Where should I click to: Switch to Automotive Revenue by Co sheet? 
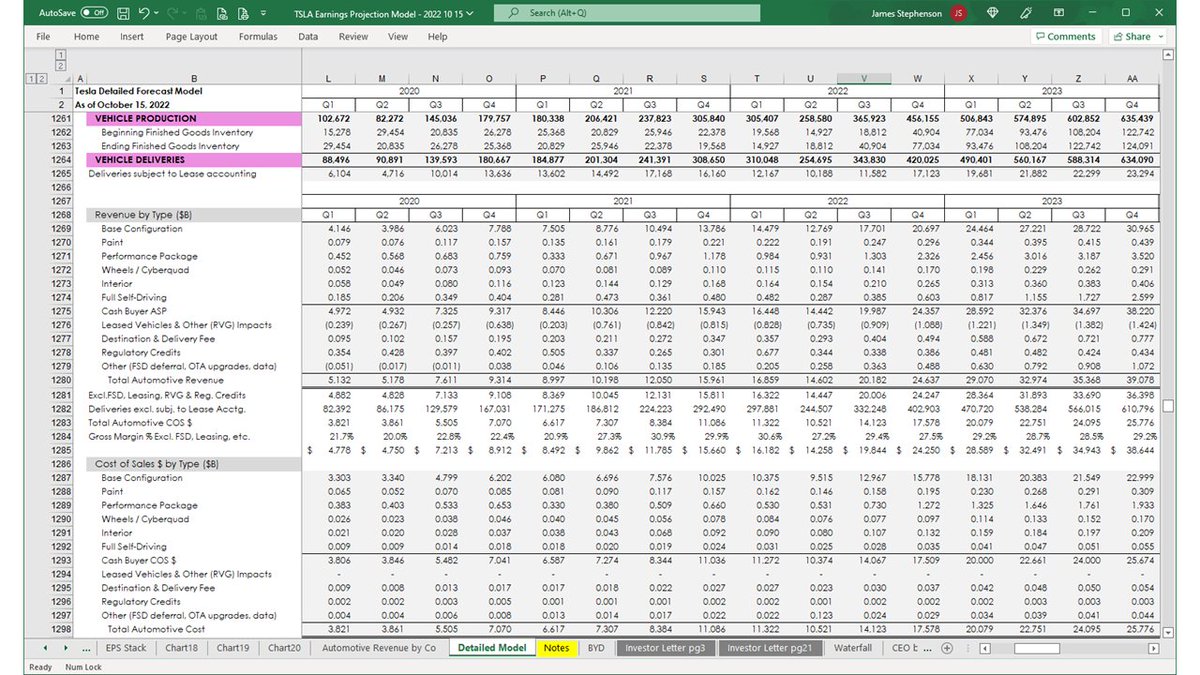click(378, 648)
